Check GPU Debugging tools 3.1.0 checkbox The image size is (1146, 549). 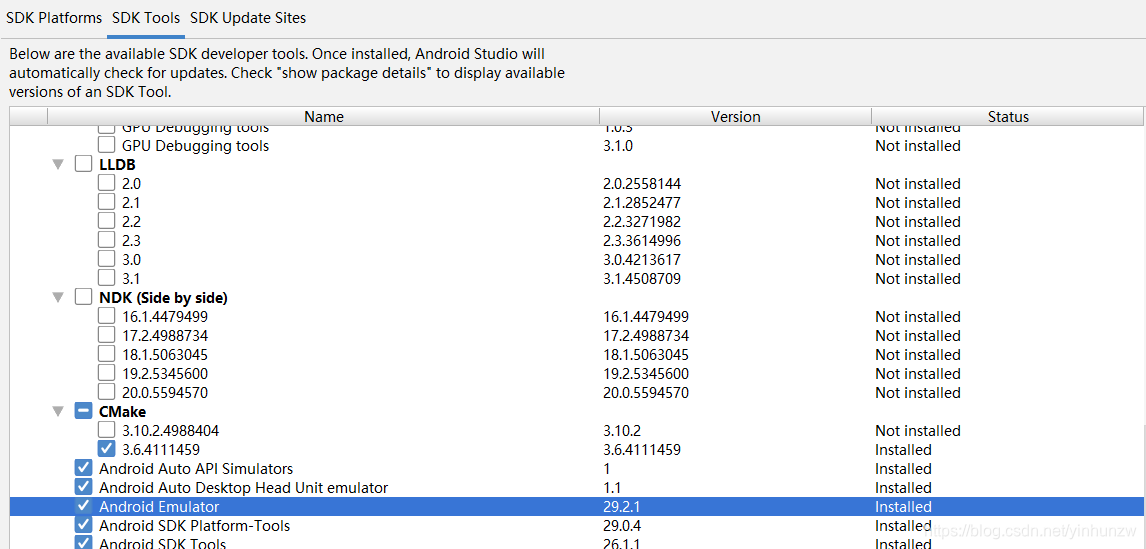point(107,145)
